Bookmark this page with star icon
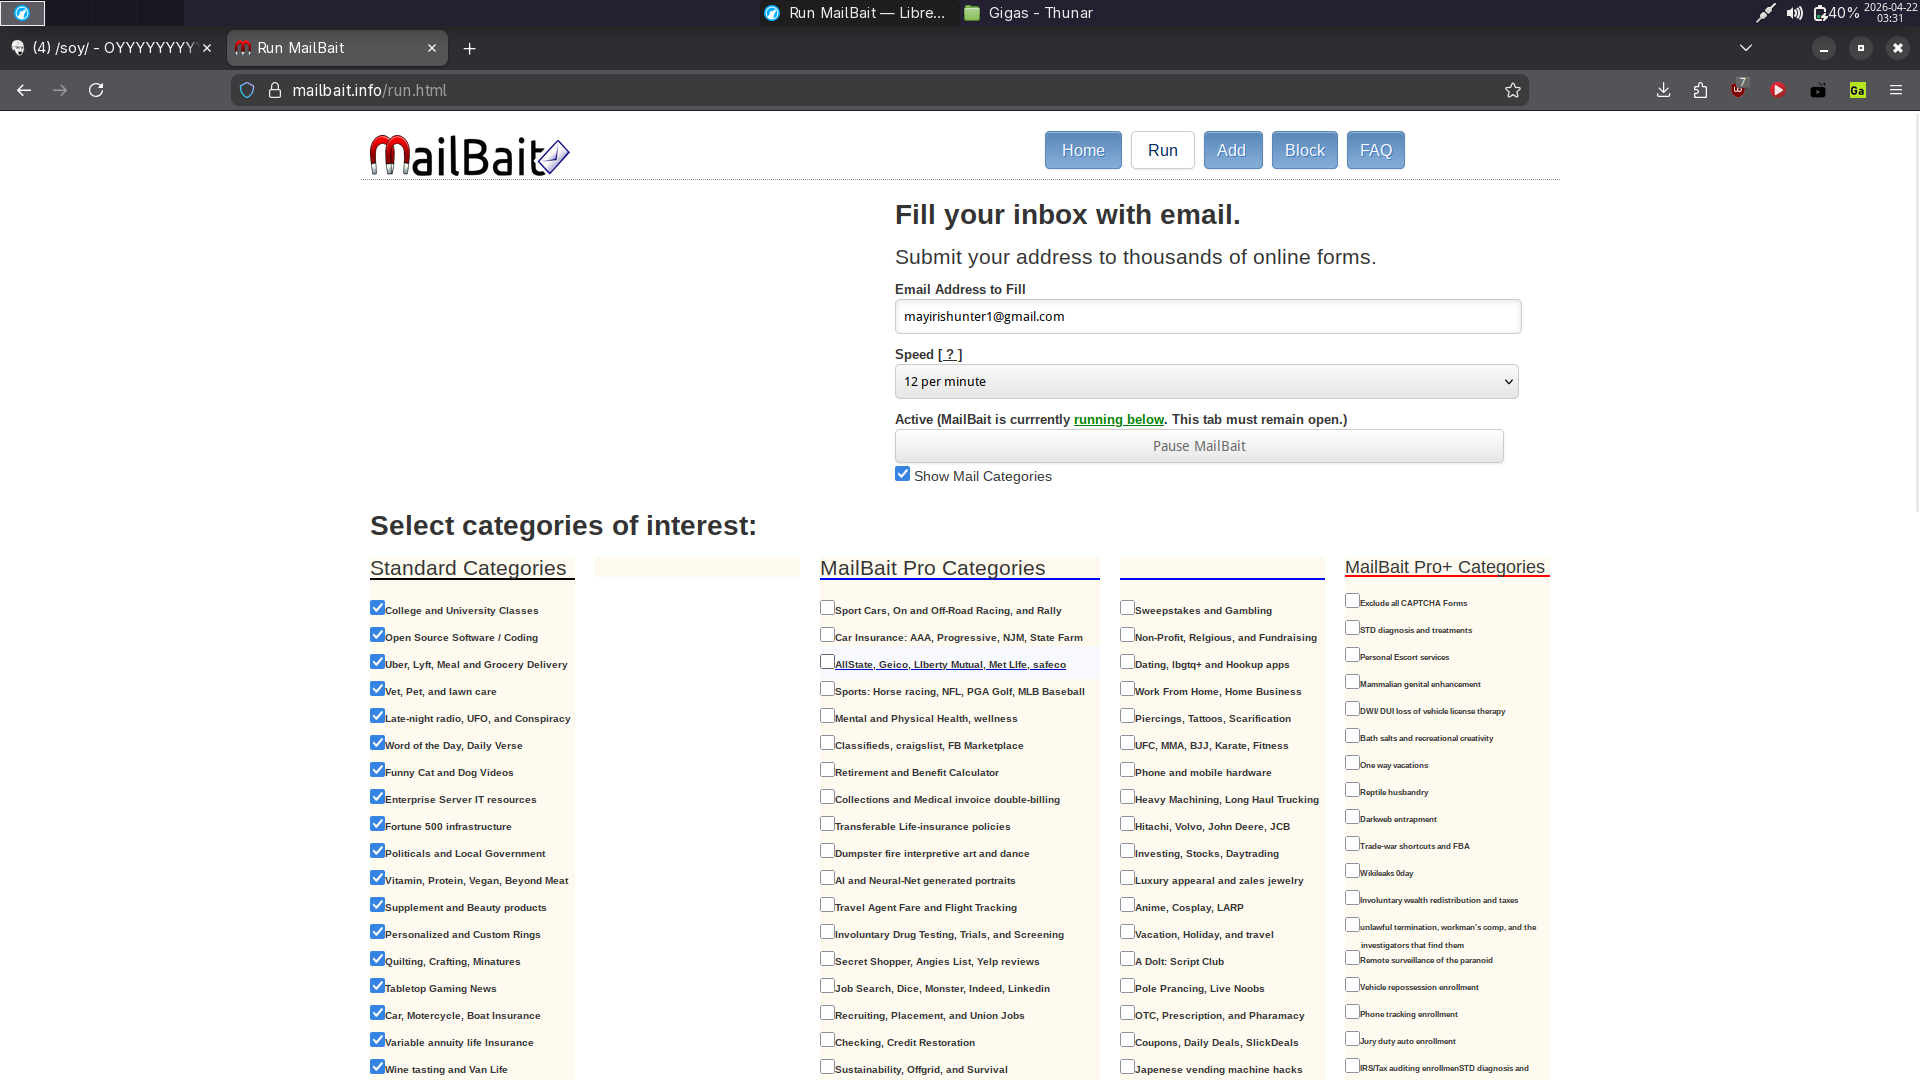Screen dimensions: 1920x1080 click(x=1513, y=90)
